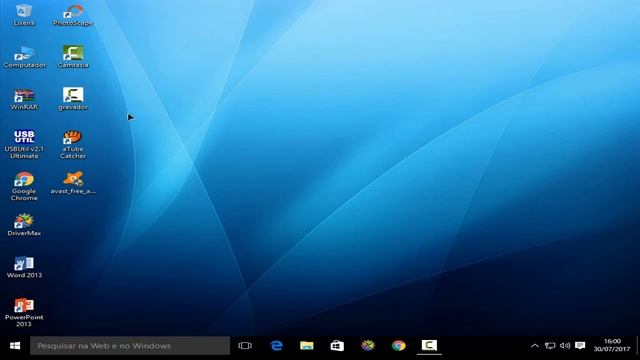Open the network status tray icon
Screen dimensions: 640x360
(550, 346)
